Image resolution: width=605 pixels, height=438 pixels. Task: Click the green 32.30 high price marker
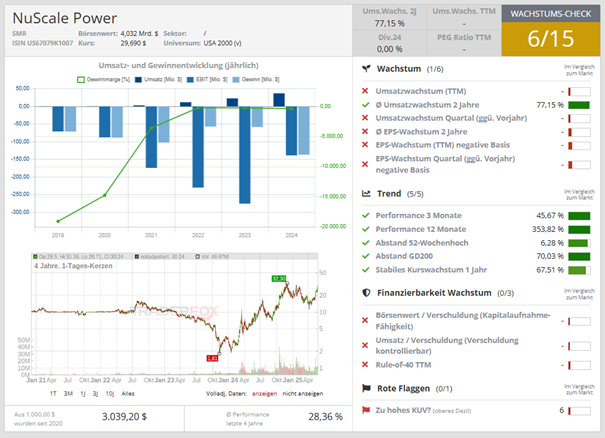click(x=279, y=279)
